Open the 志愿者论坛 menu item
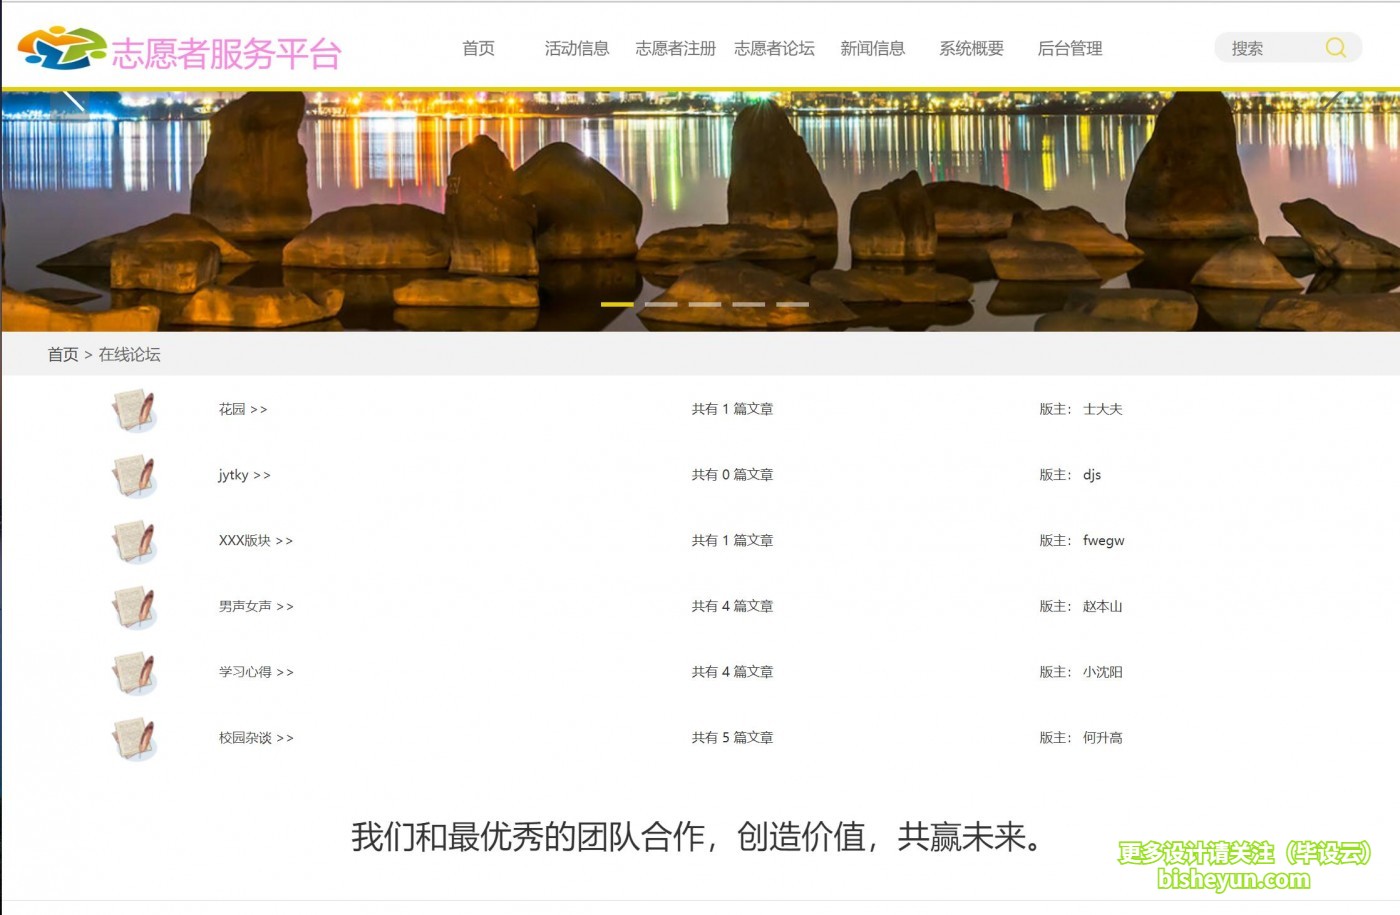 (x=774, y=48)
